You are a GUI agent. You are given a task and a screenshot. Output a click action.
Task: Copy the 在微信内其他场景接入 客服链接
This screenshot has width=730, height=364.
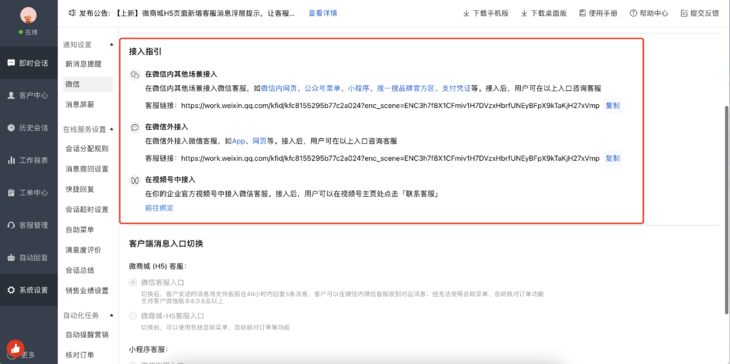(x=612, y=106)
